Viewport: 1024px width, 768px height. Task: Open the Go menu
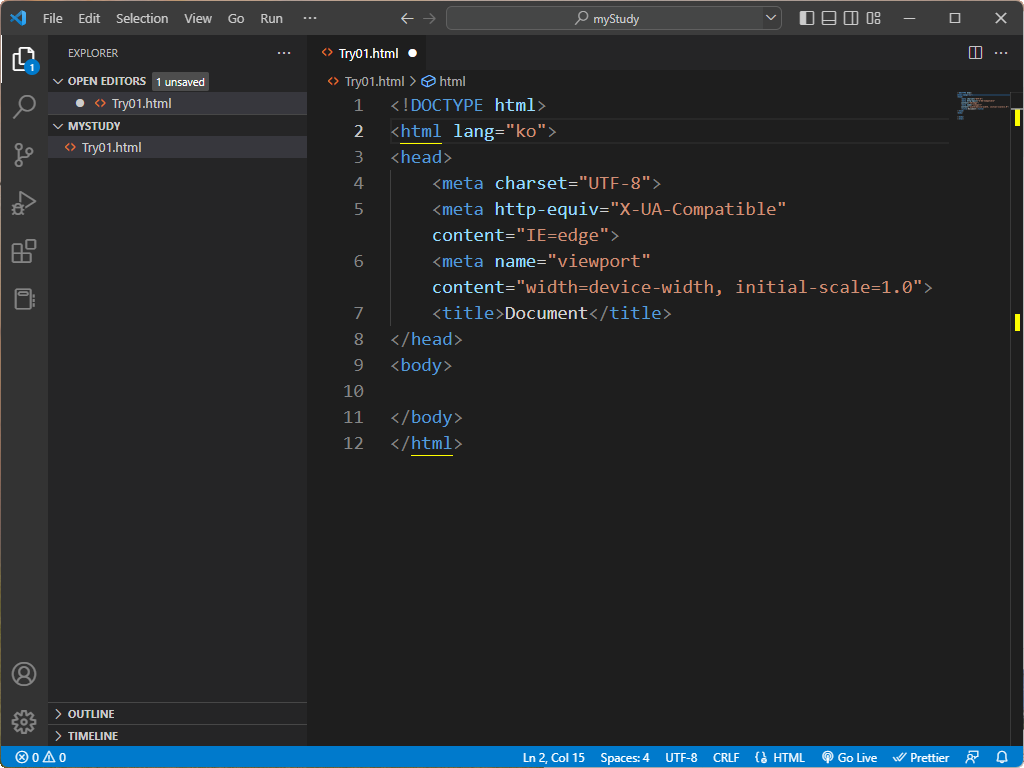[236, 18]
